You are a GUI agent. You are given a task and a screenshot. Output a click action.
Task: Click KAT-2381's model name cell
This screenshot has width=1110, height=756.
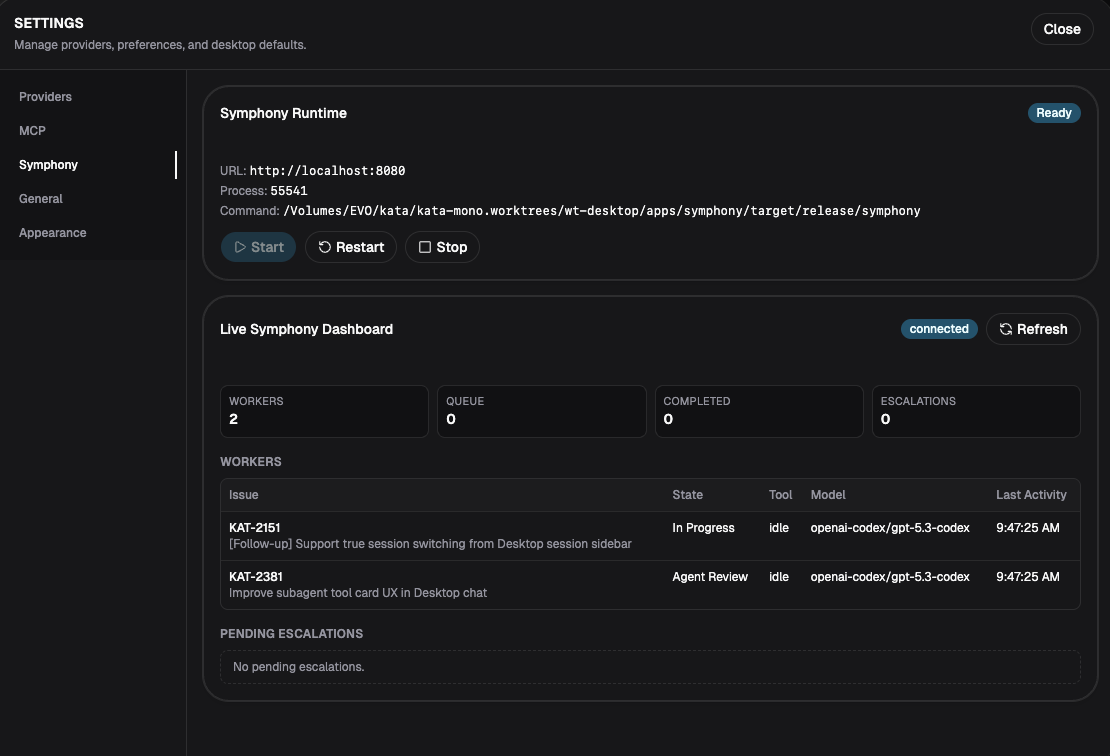pos(890,577)
